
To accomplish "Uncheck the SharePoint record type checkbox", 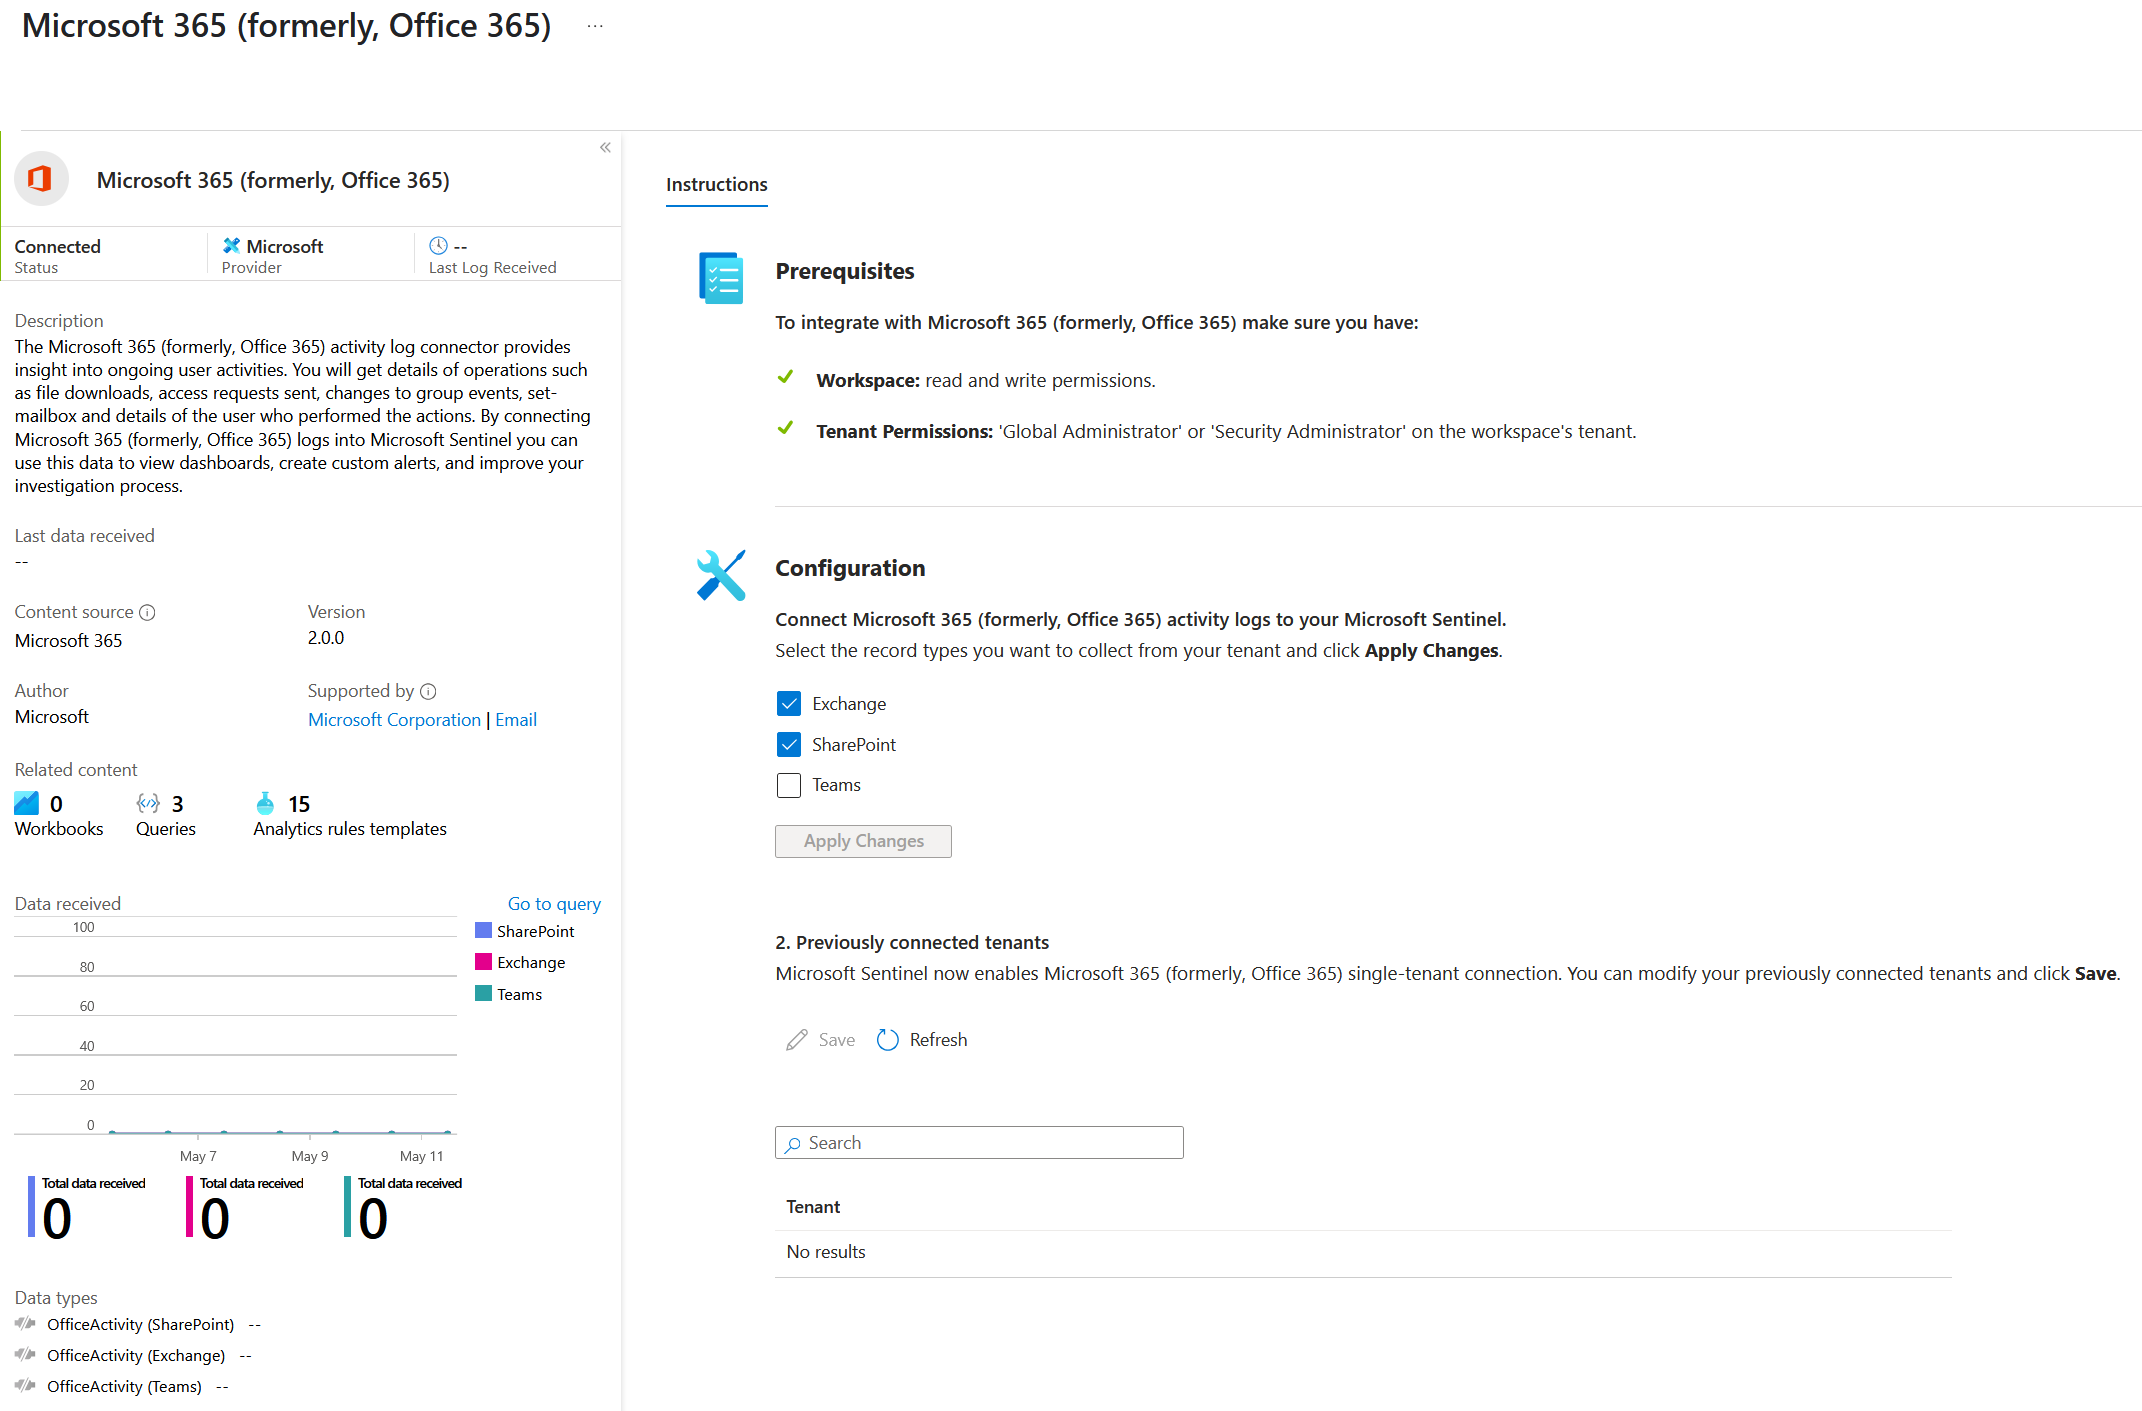I will (789, 745).
